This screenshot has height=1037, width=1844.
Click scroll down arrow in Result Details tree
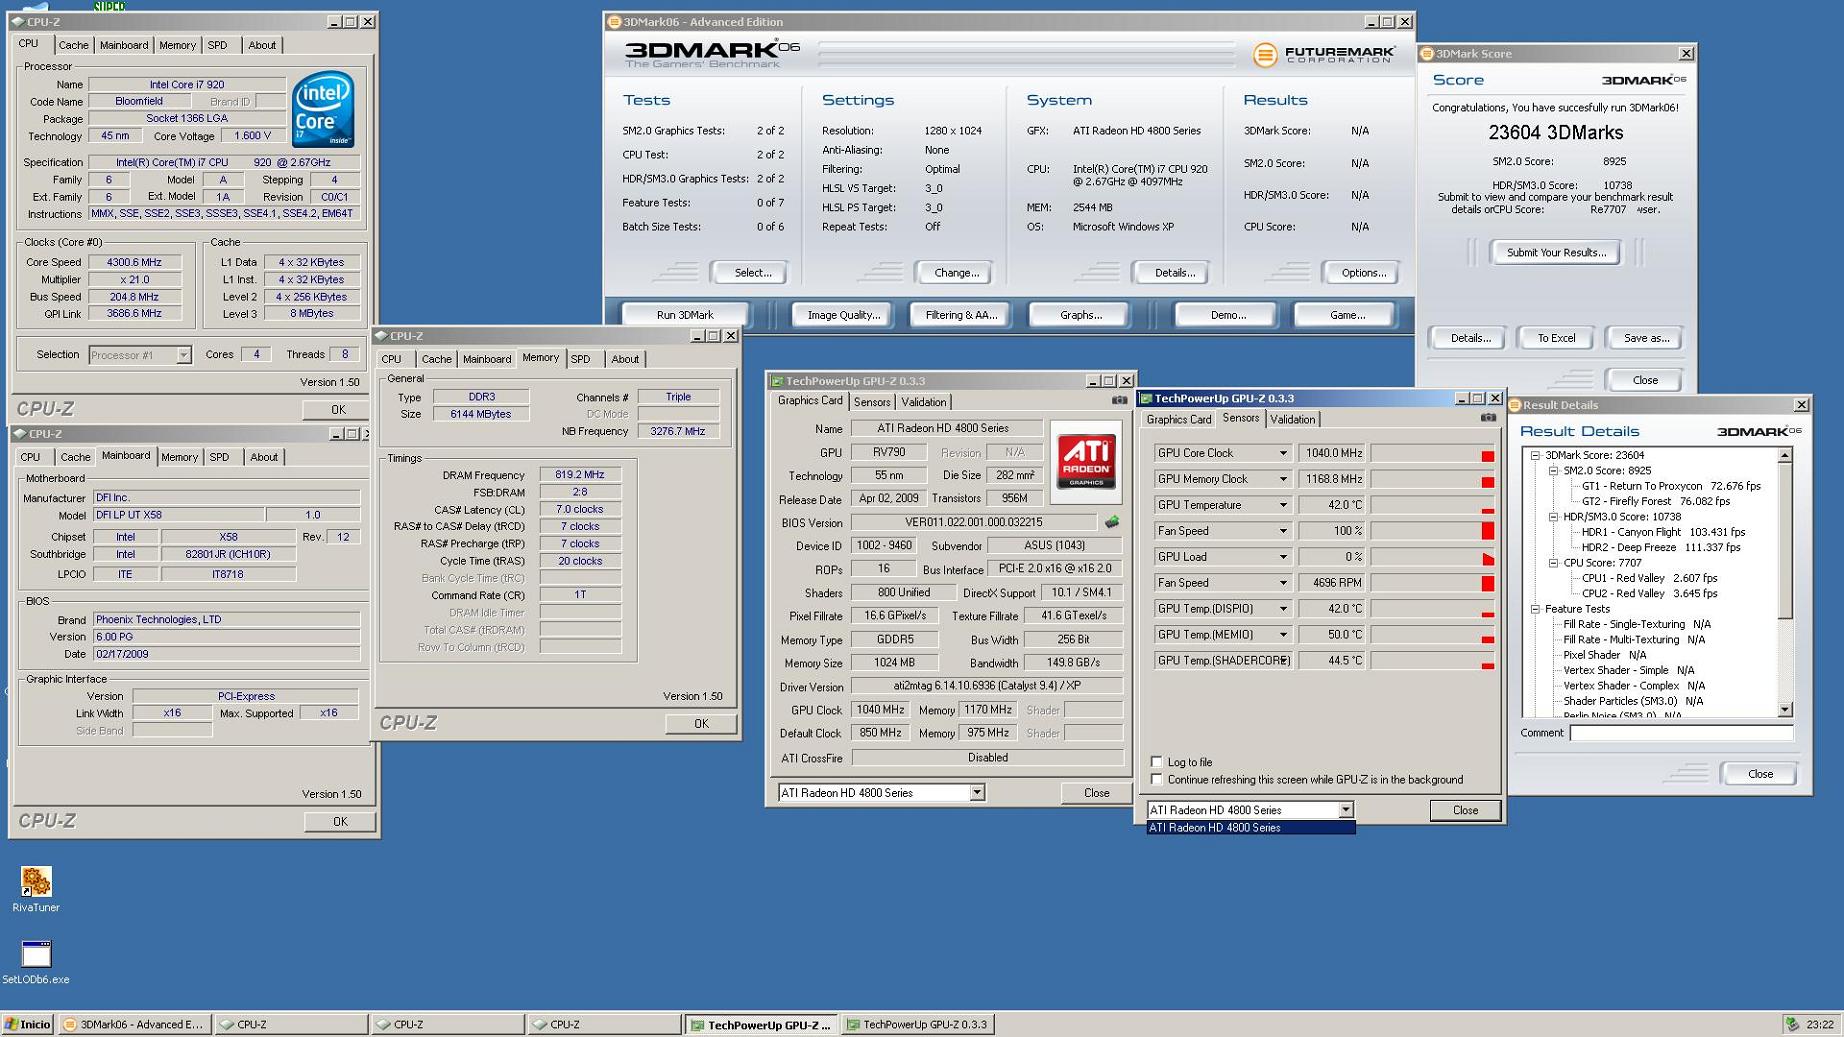(1785, 710)
